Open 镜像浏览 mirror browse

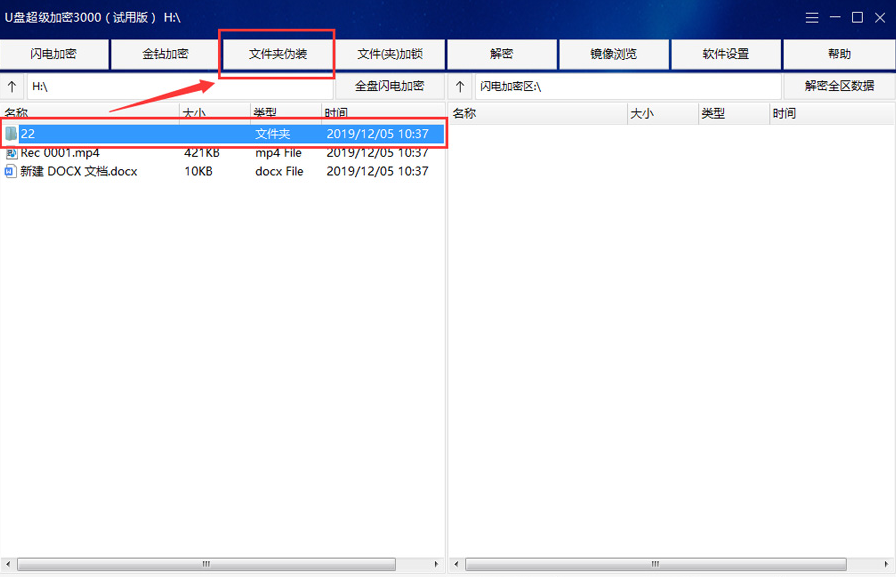pos(613,54)
